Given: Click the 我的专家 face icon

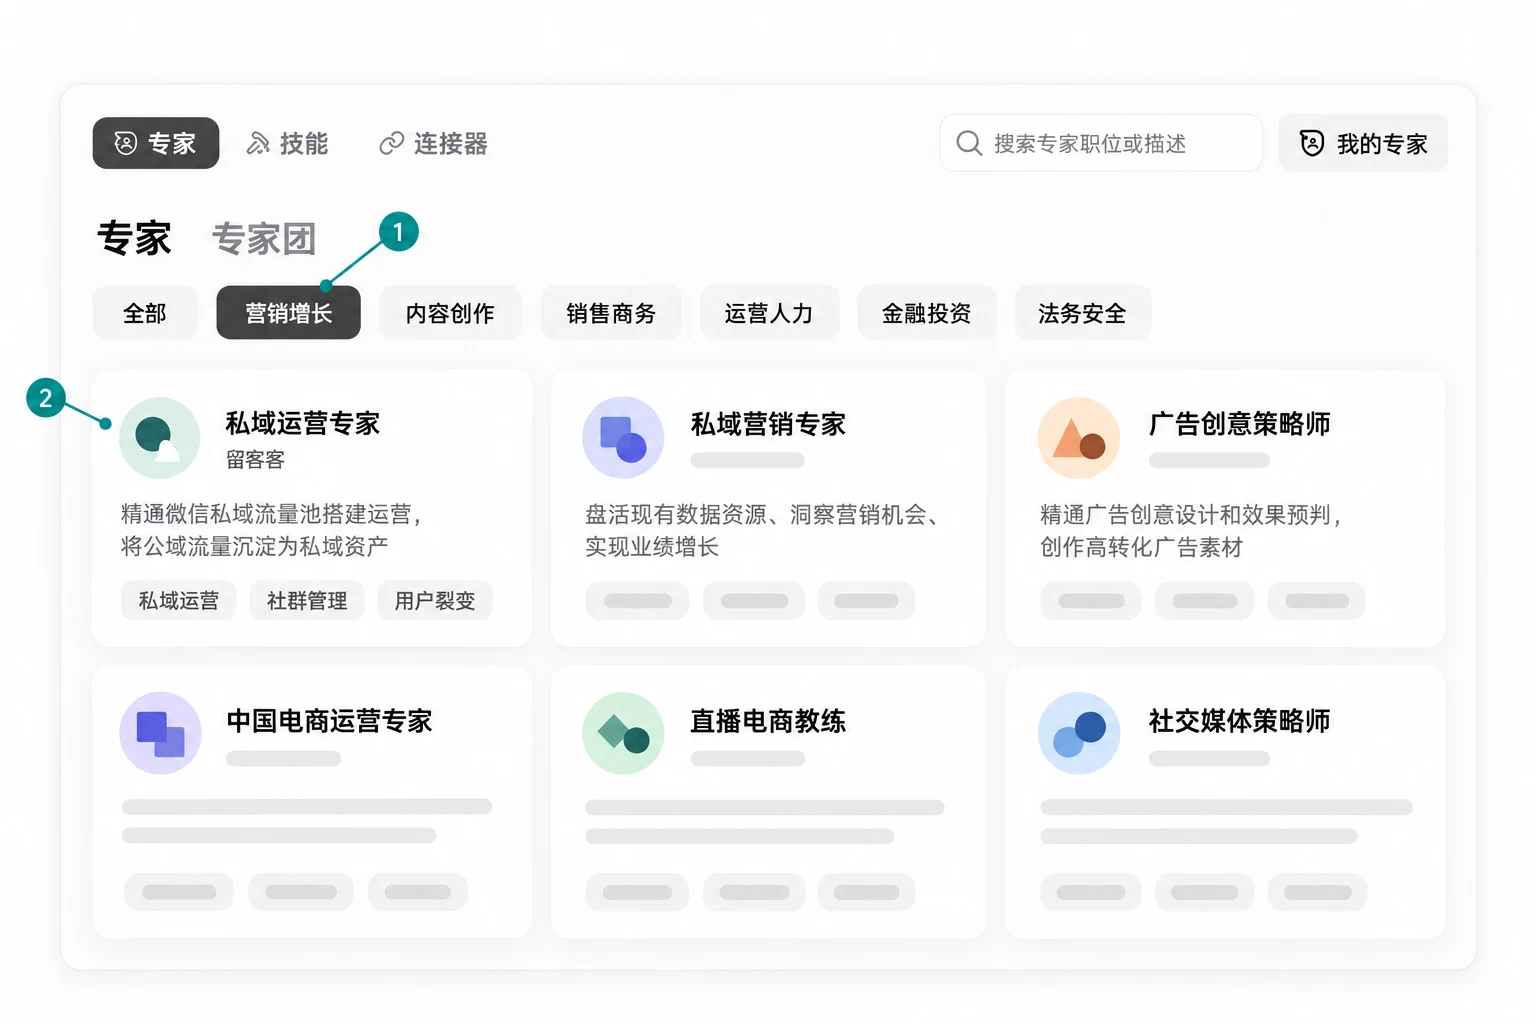Looking at the screenshot, I should [x=1312, y=143].
